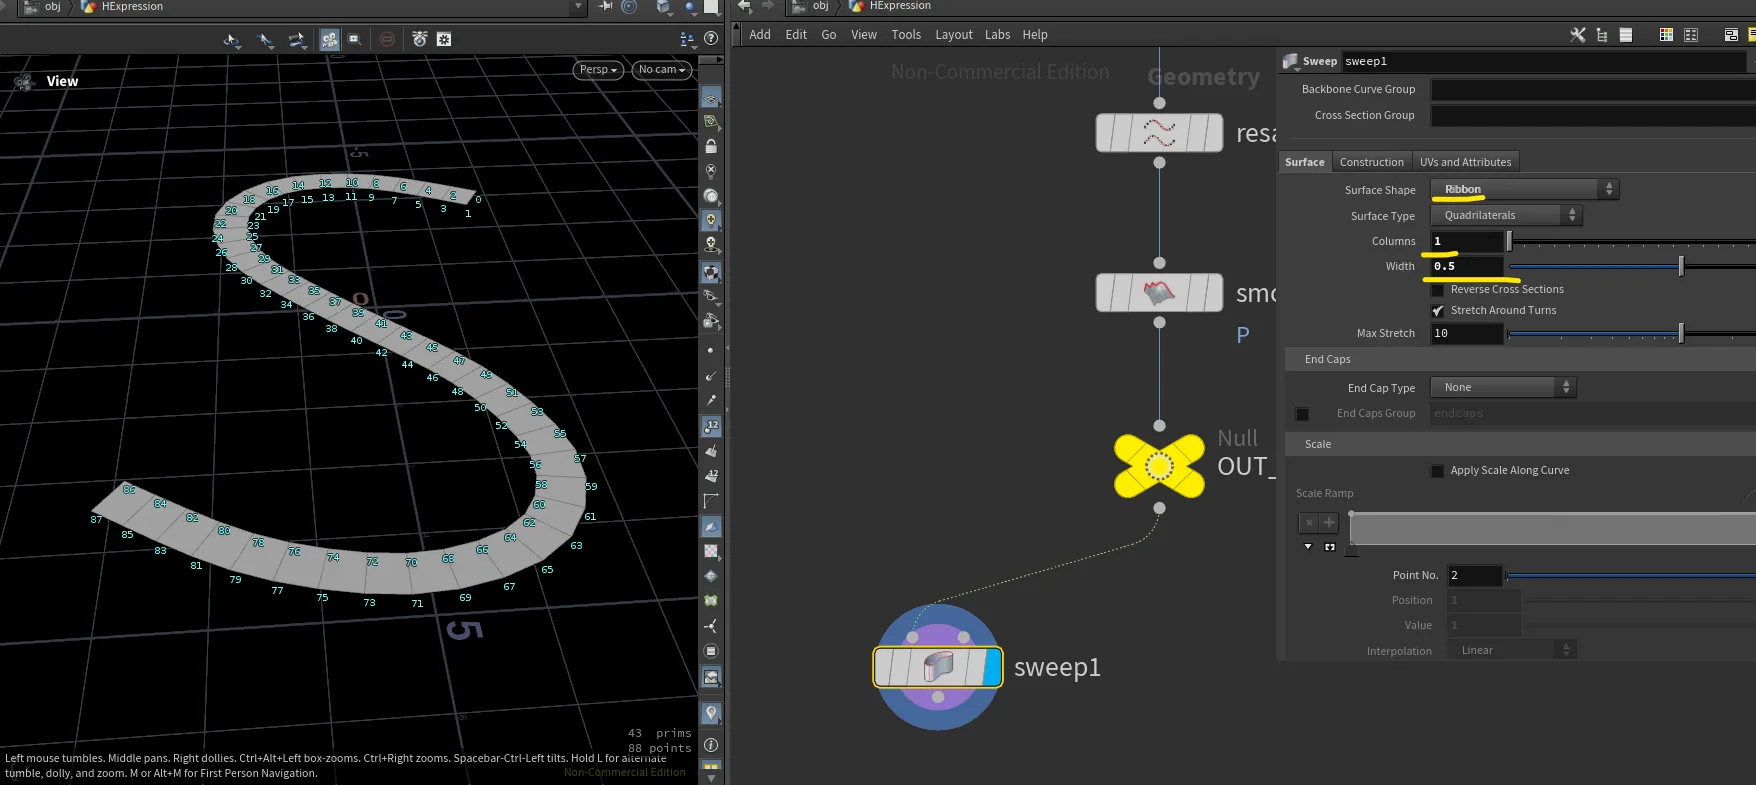Toggle the display points dot icon

click(x=711, y=350)
